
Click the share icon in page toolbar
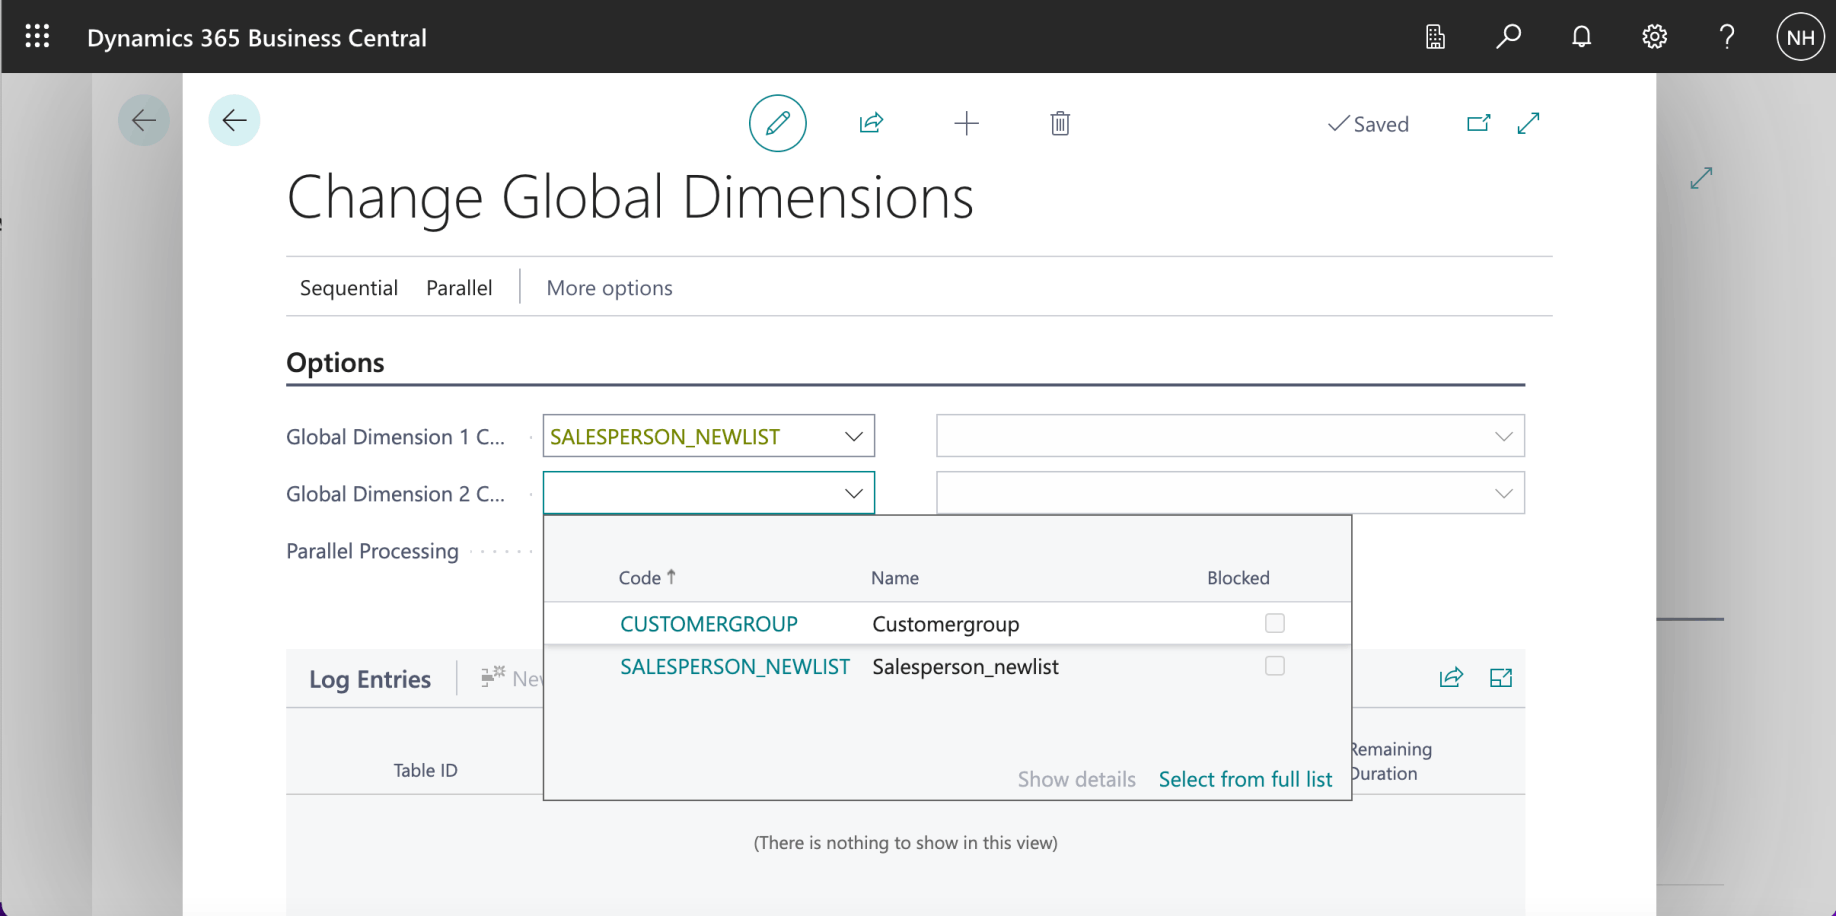[x=871, y=123]
